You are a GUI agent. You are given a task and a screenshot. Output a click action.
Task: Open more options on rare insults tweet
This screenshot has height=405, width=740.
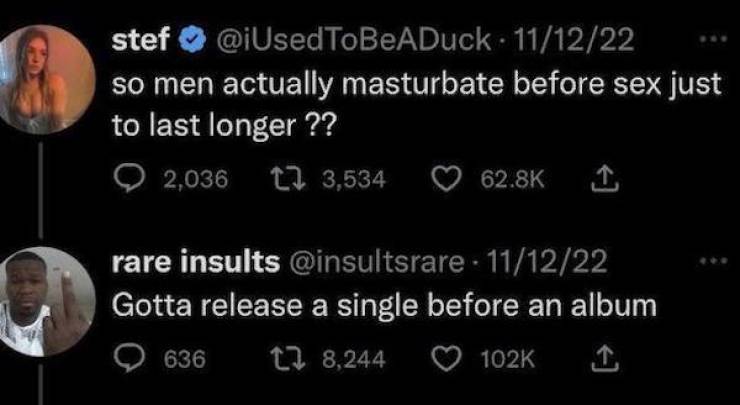coord(709,264)
